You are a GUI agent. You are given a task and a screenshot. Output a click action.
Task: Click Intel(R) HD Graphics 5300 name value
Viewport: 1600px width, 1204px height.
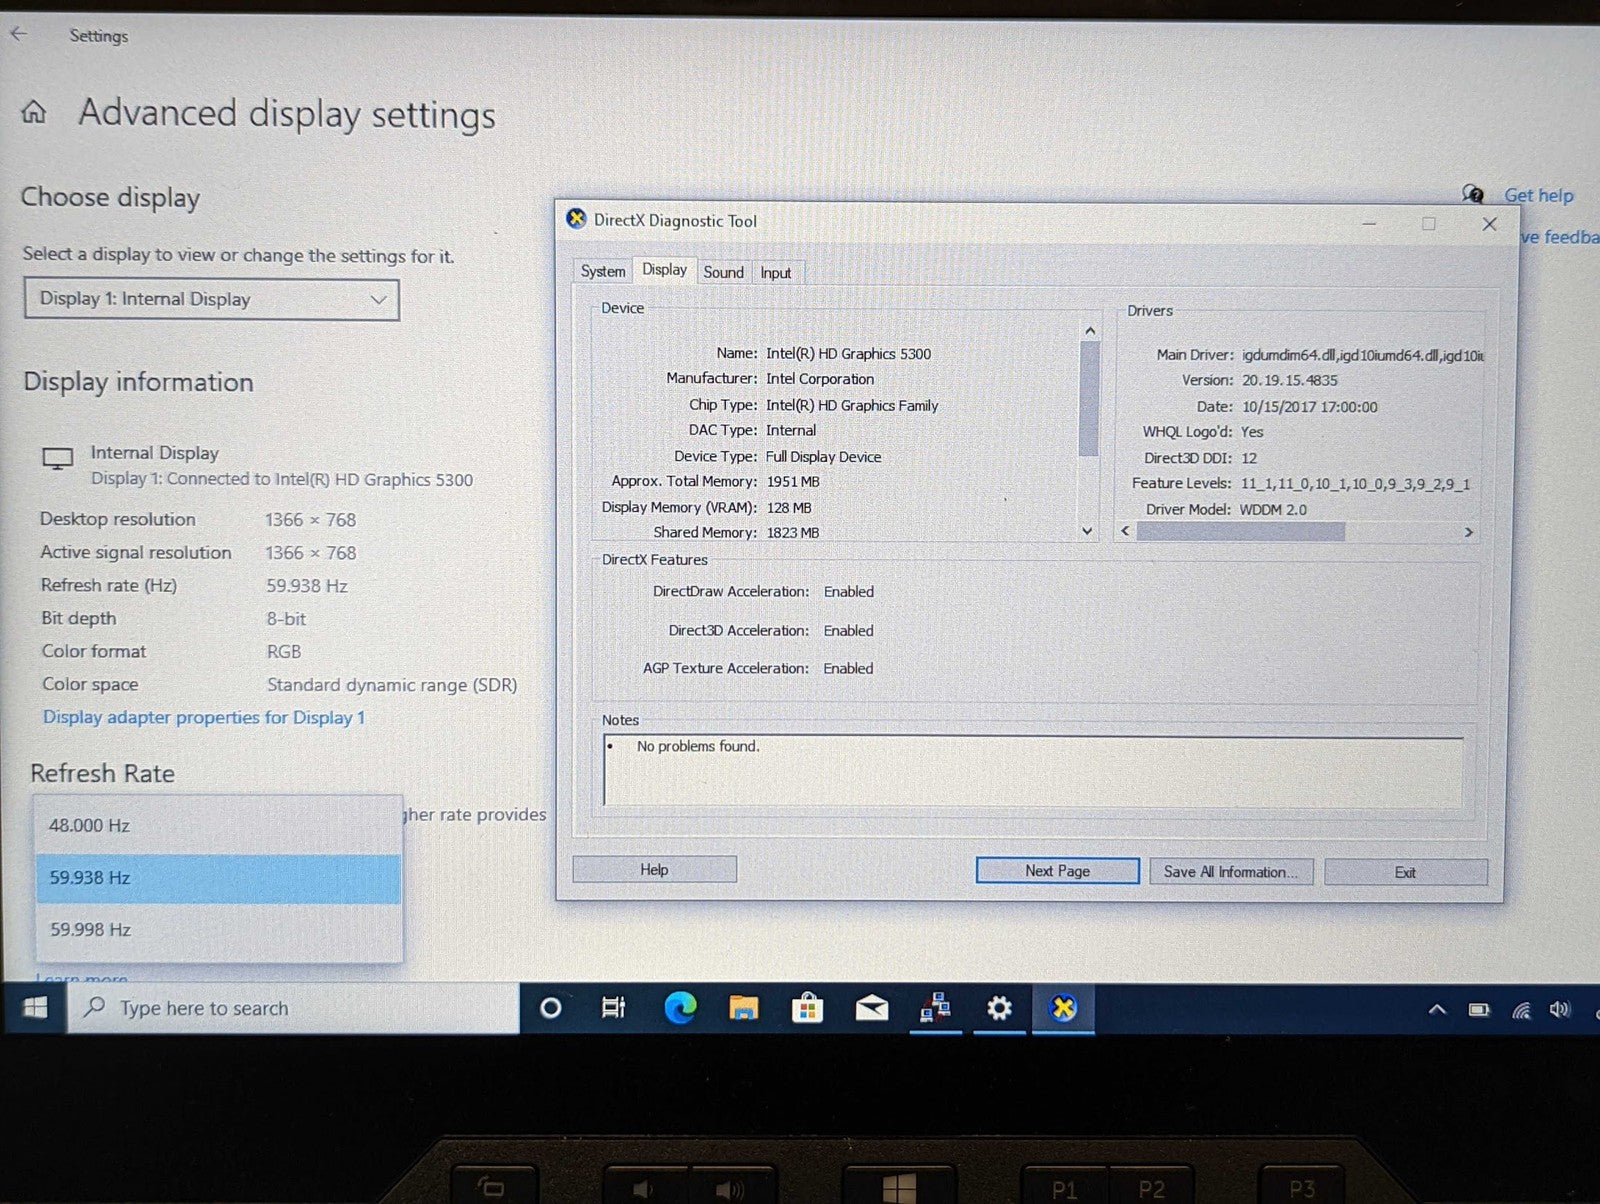pyautogui.click(x=848, y=353)
